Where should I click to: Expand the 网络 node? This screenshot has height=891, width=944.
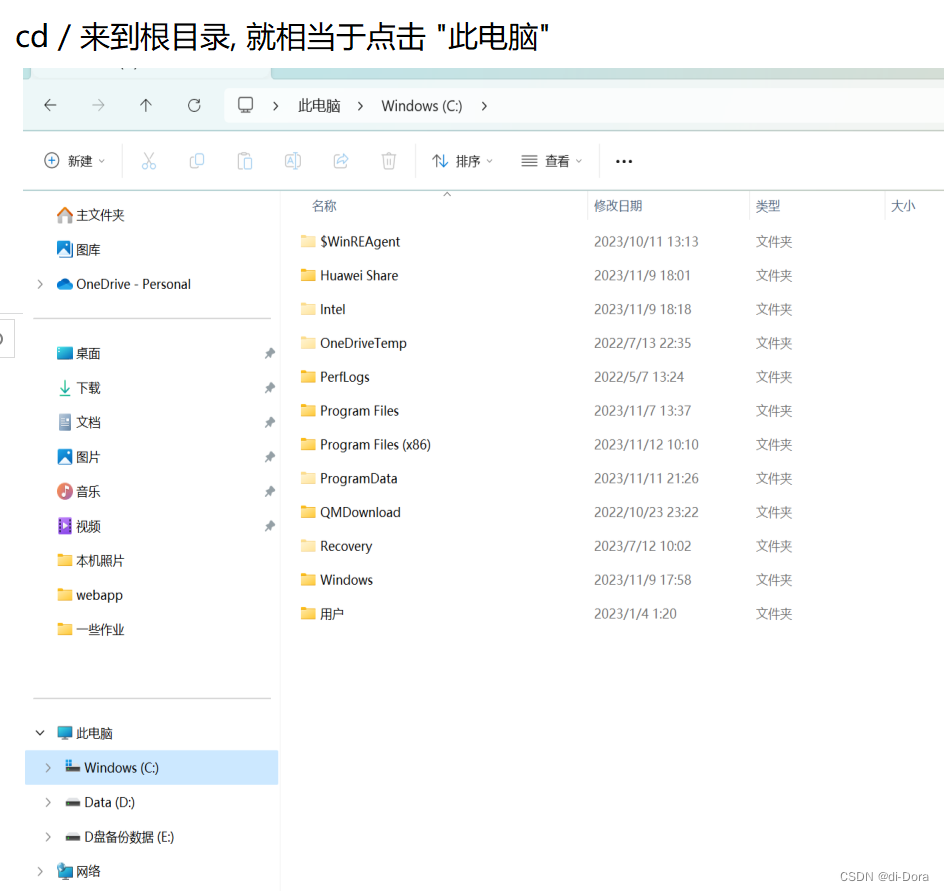40,871
